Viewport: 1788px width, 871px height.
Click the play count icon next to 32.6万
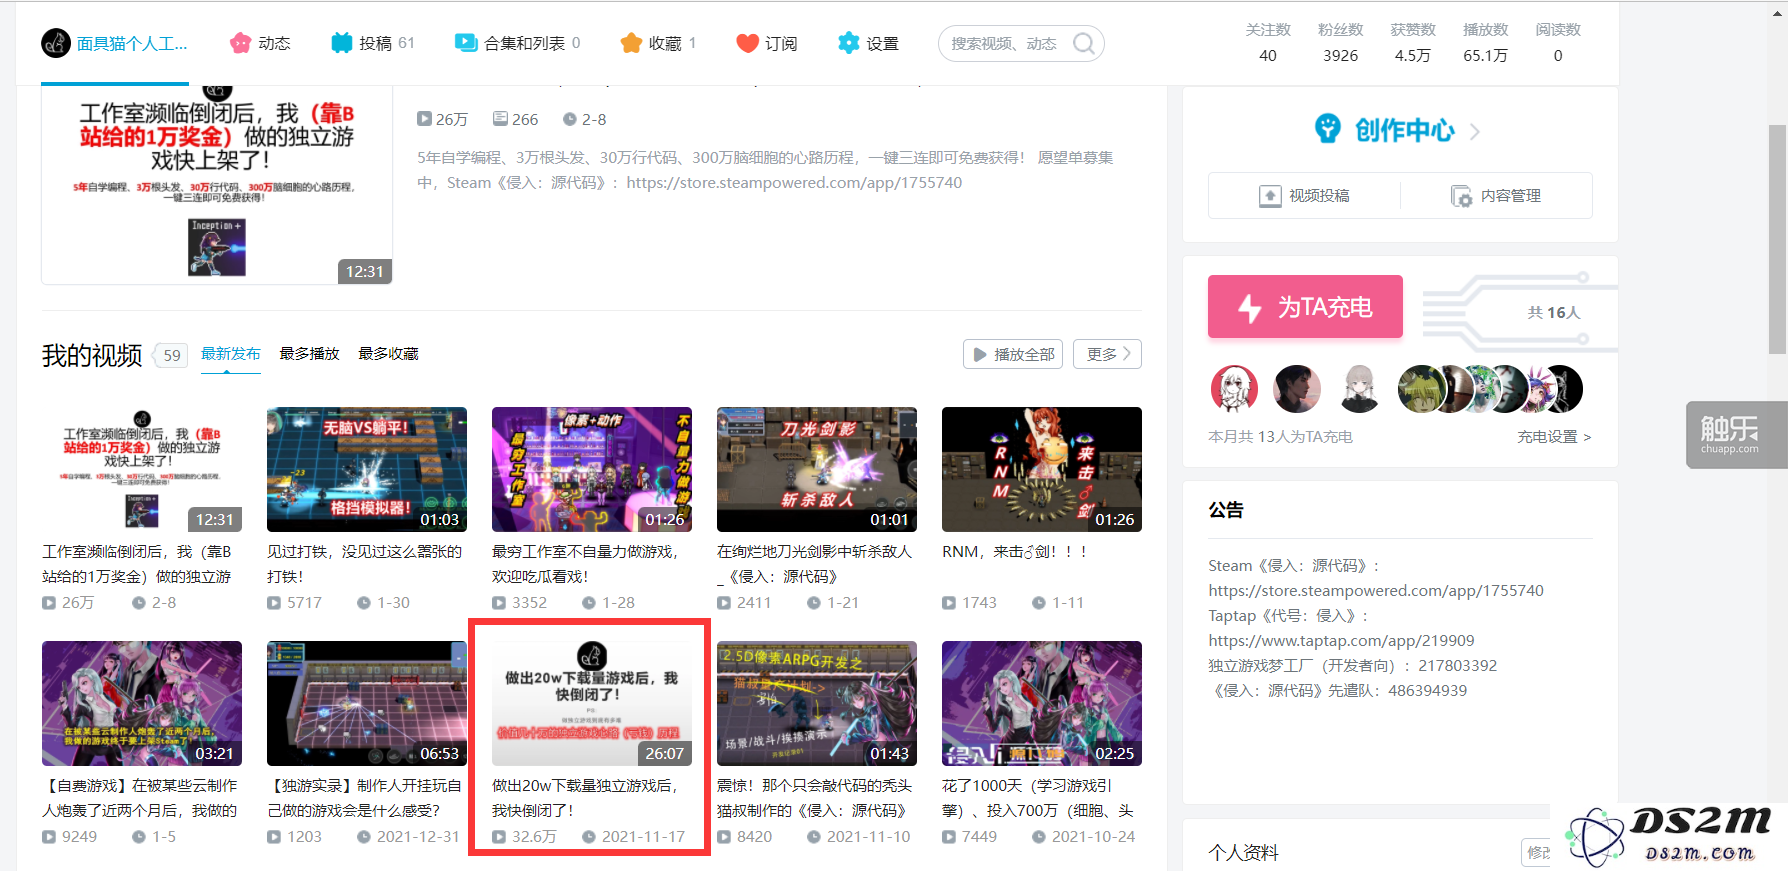(499, 837)
